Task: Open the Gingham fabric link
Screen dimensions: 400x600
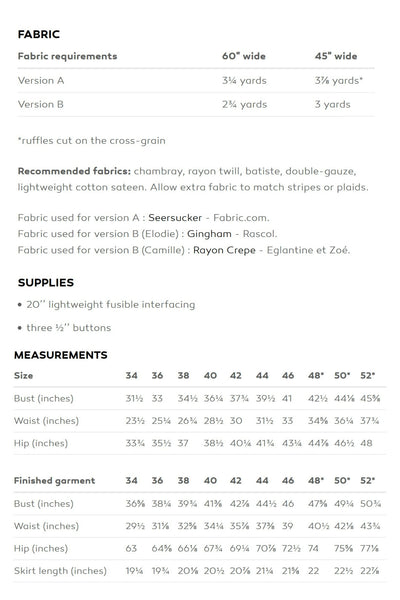Action: [209, 234]
